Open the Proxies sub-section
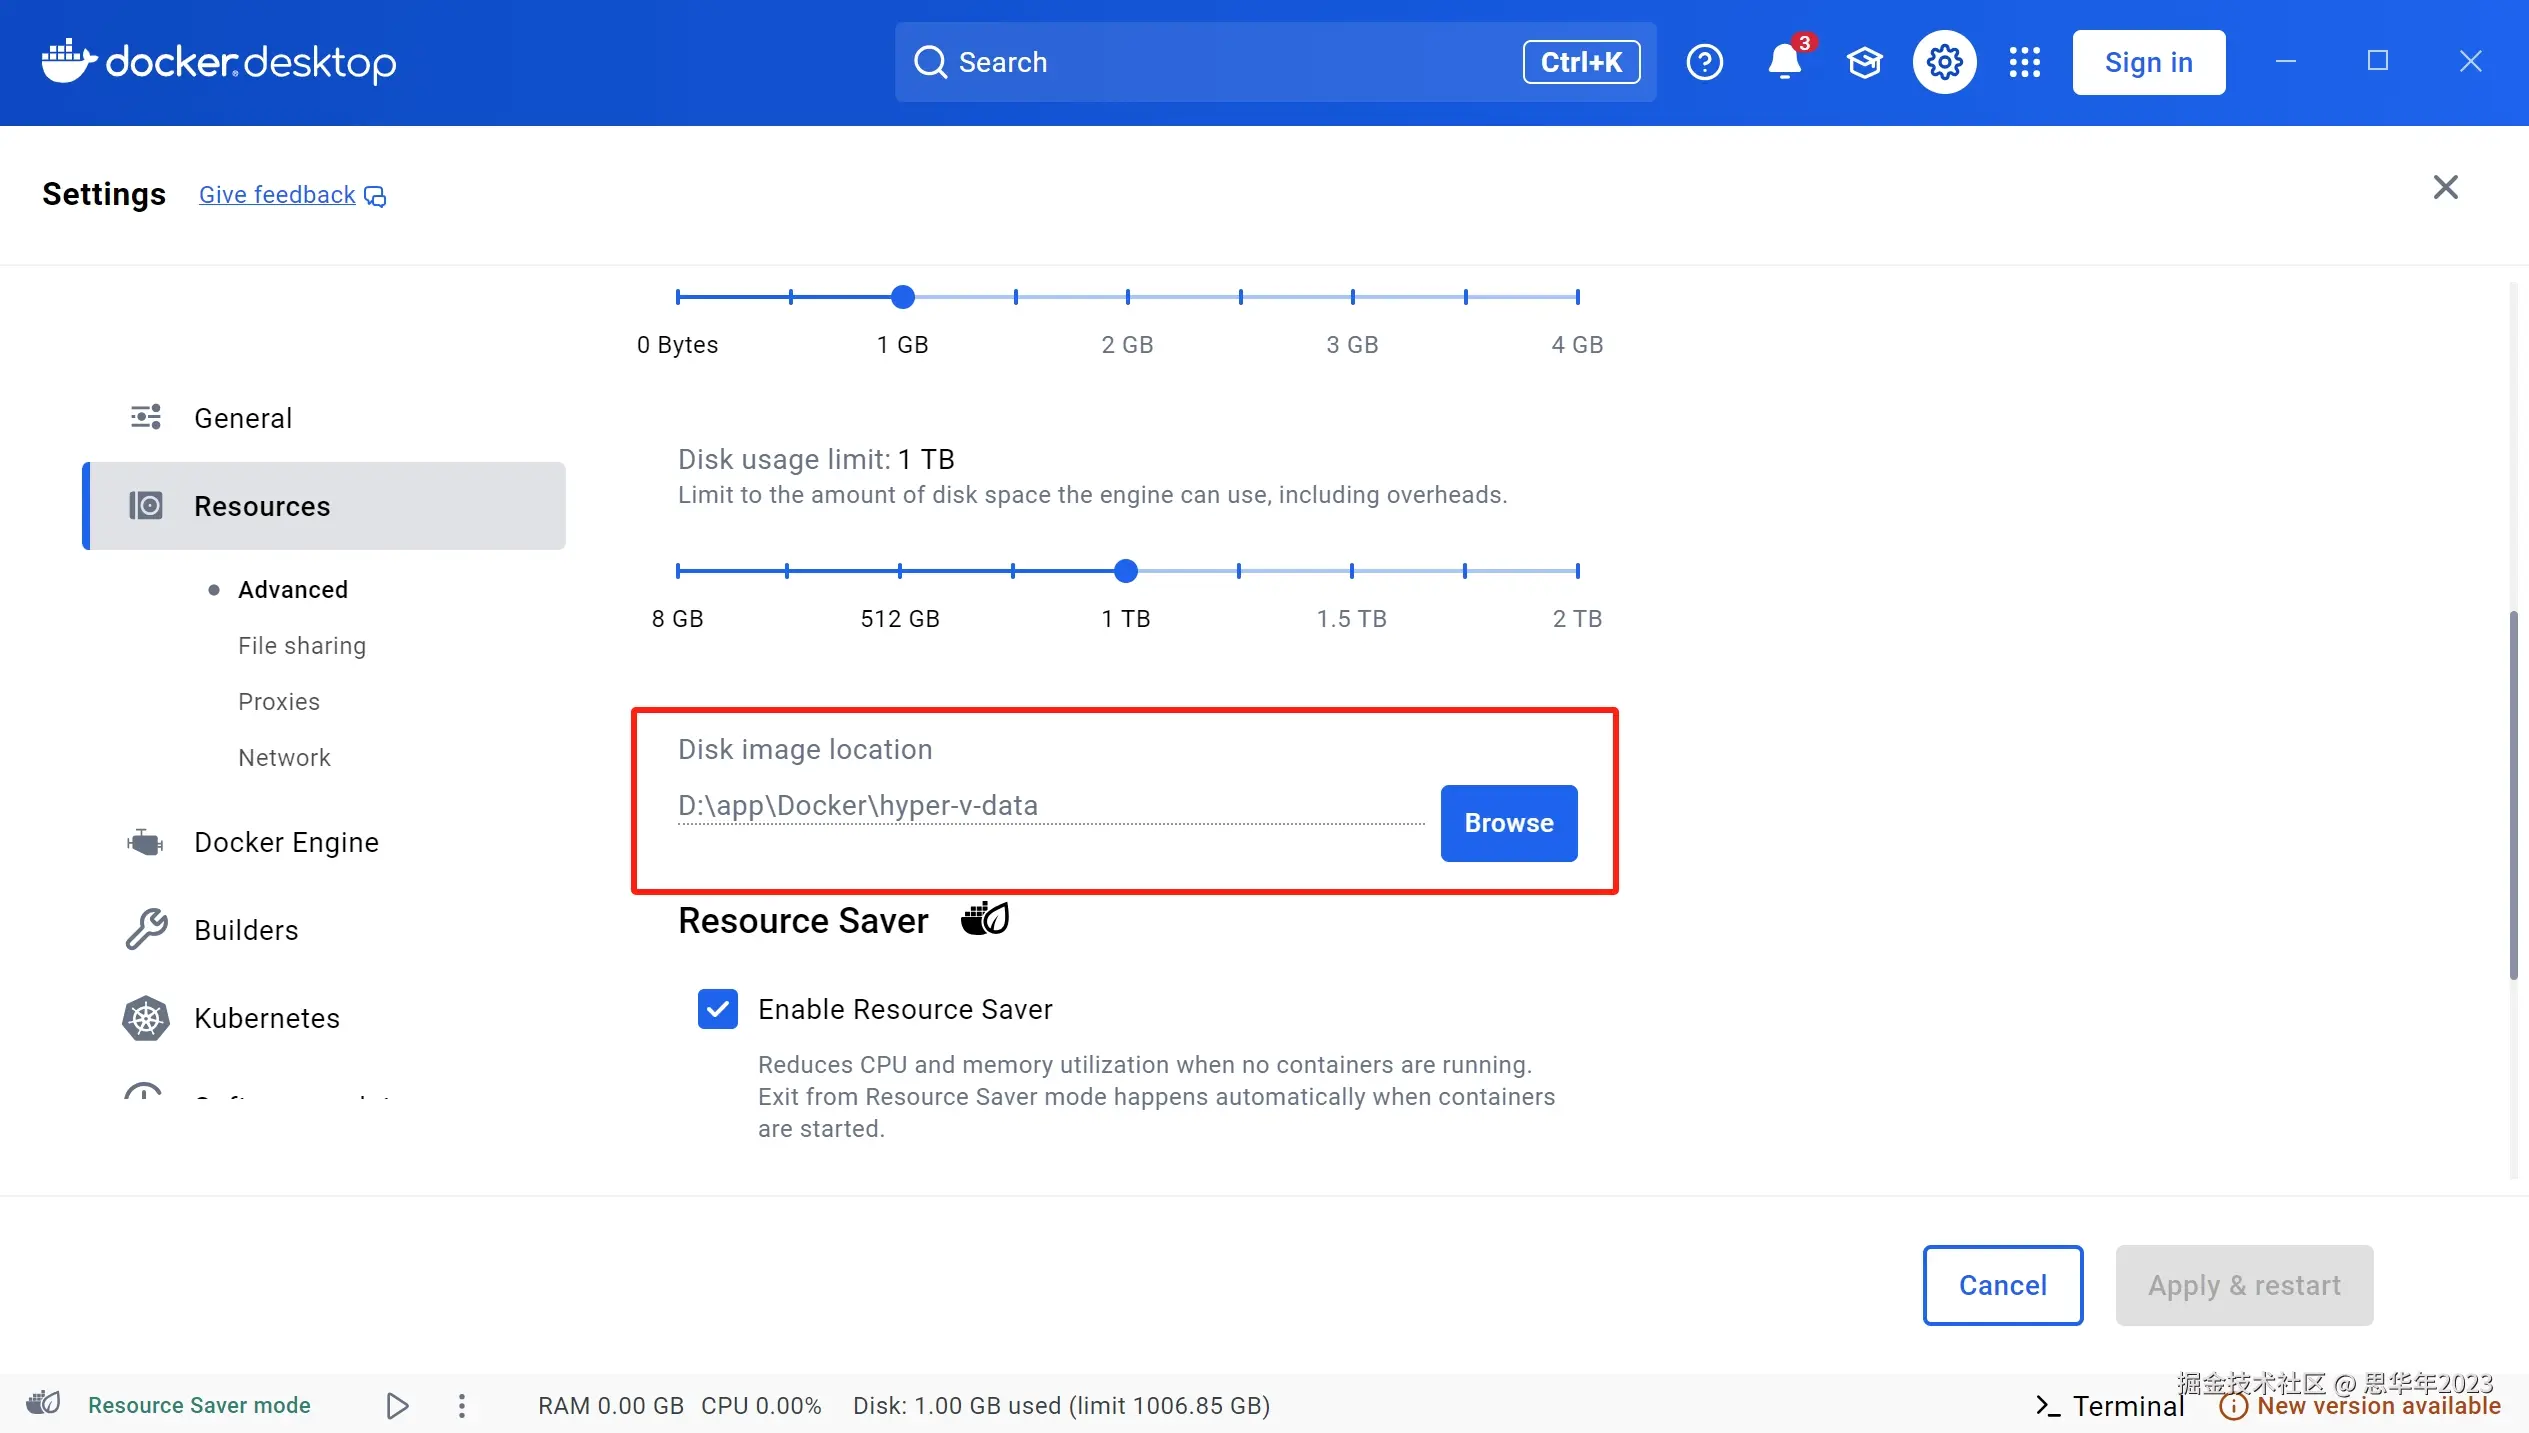This screenshot has width=2529, height=1433. (278, 701)
